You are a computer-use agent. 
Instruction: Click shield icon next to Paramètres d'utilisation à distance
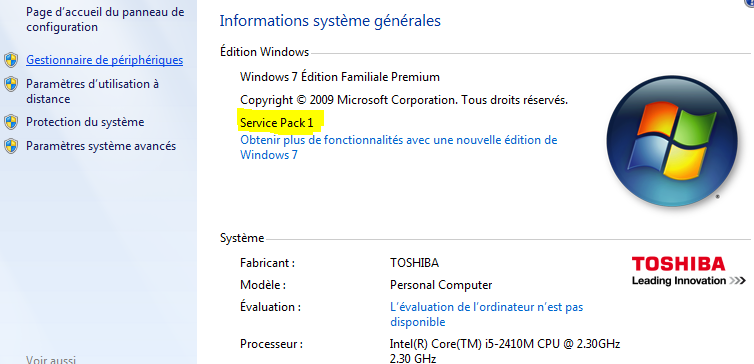(11, 85)
